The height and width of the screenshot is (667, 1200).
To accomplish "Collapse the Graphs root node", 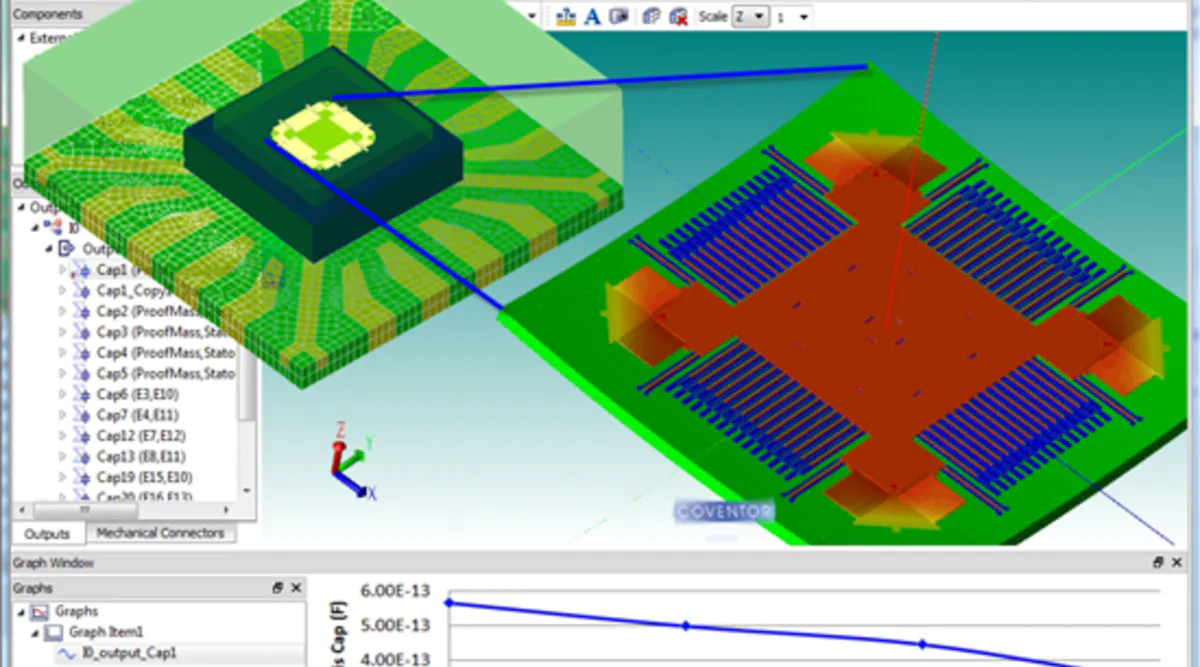I will coord(22,611).
